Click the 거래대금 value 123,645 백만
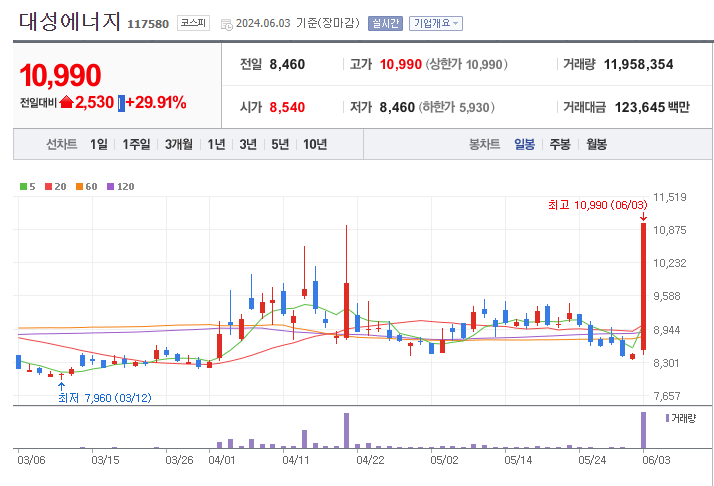The width and height of the screenshot is (714, 486). pyautogui.click(x=652, y=107)
